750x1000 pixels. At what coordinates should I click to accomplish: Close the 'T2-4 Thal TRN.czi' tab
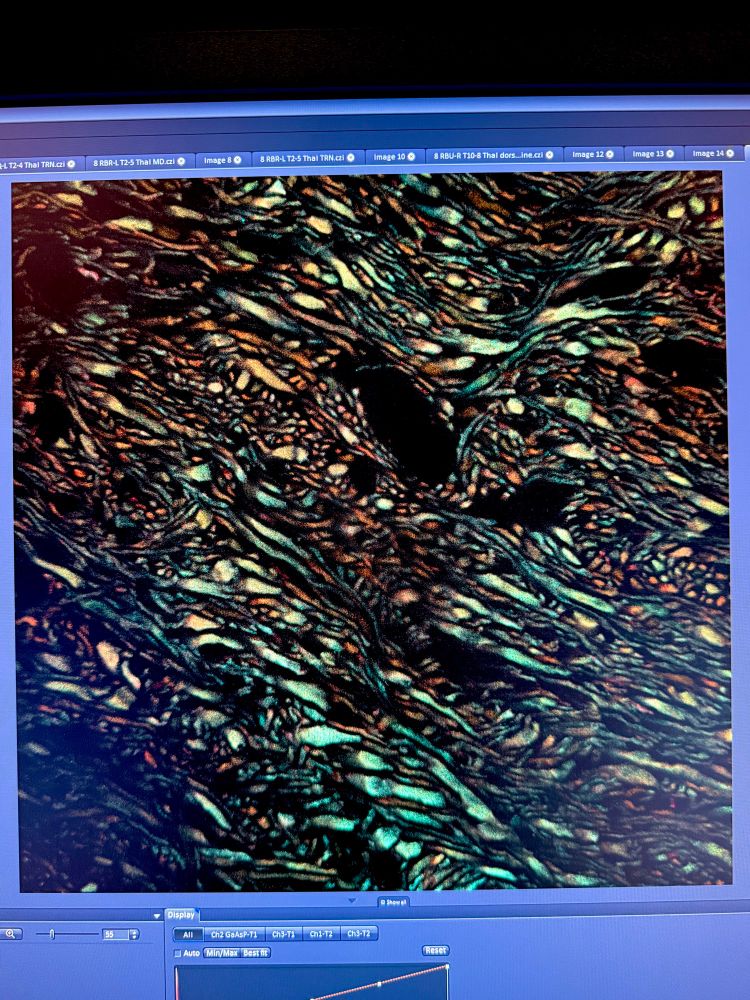[71, 164]
